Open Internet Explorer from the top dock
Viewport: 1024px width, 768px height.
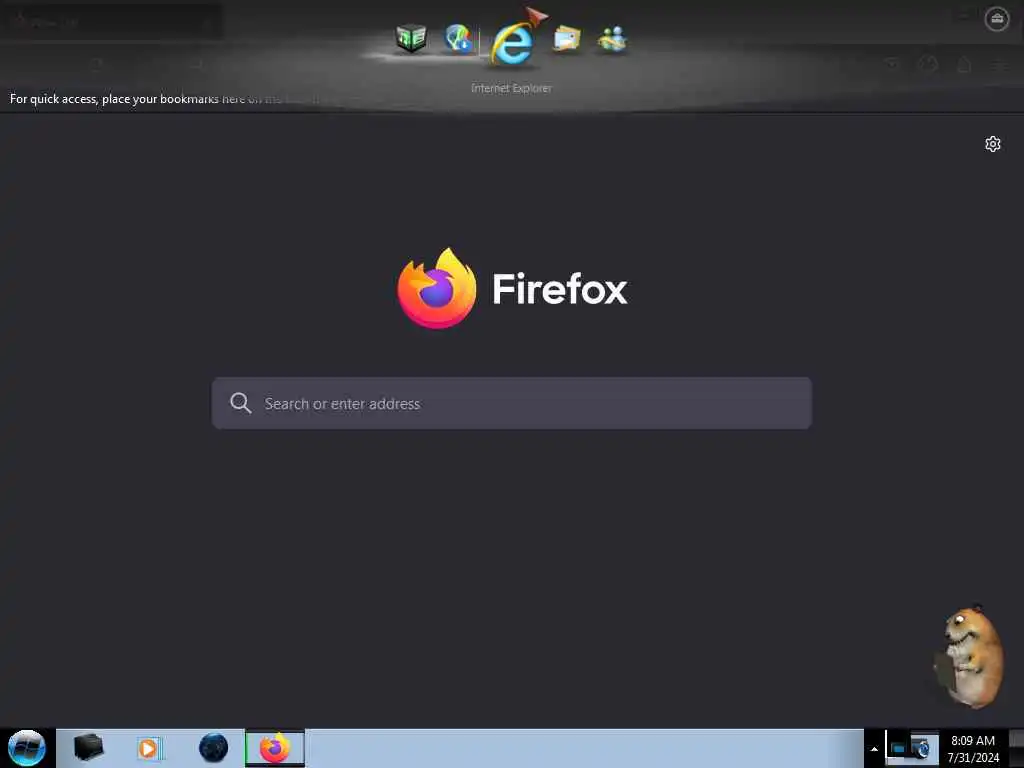[x=513, y=43]
